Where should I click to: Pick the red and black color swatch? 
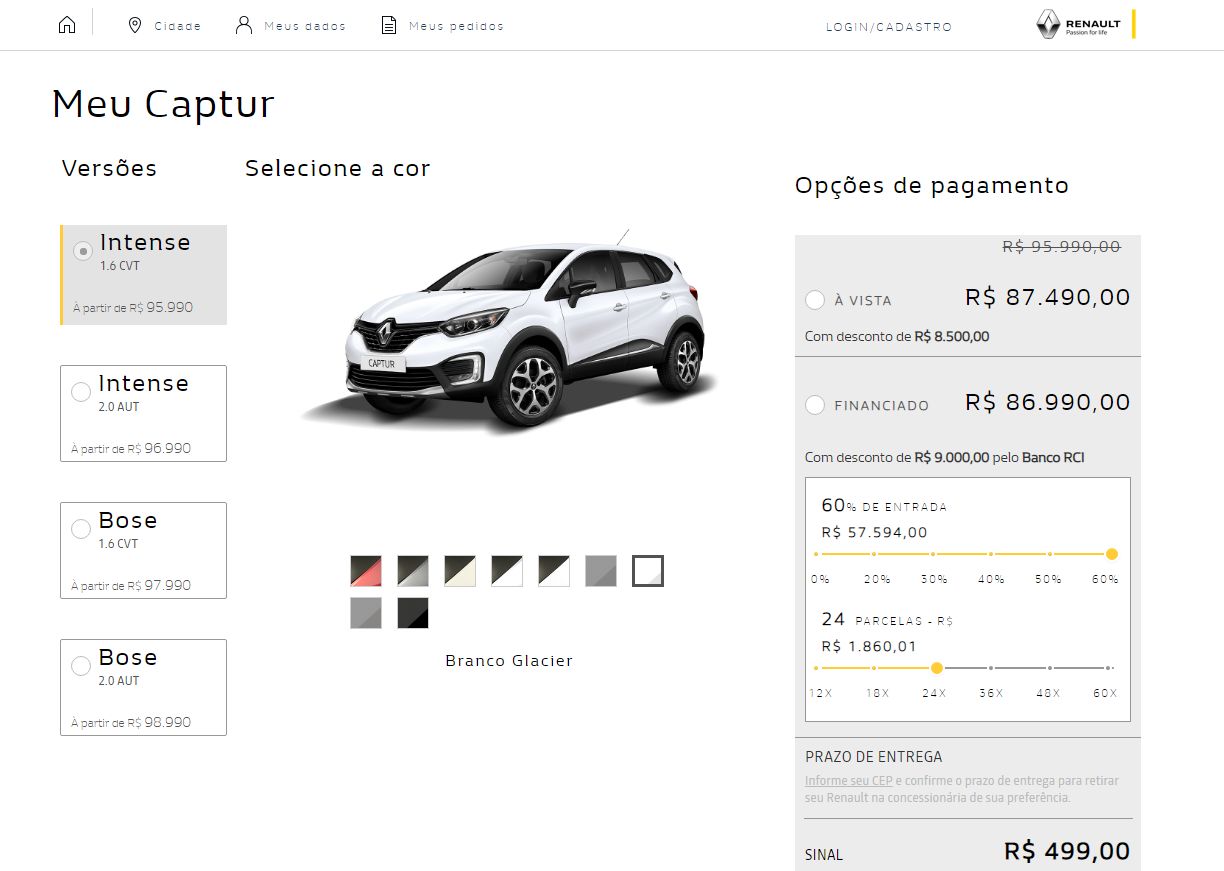point(366,571)
